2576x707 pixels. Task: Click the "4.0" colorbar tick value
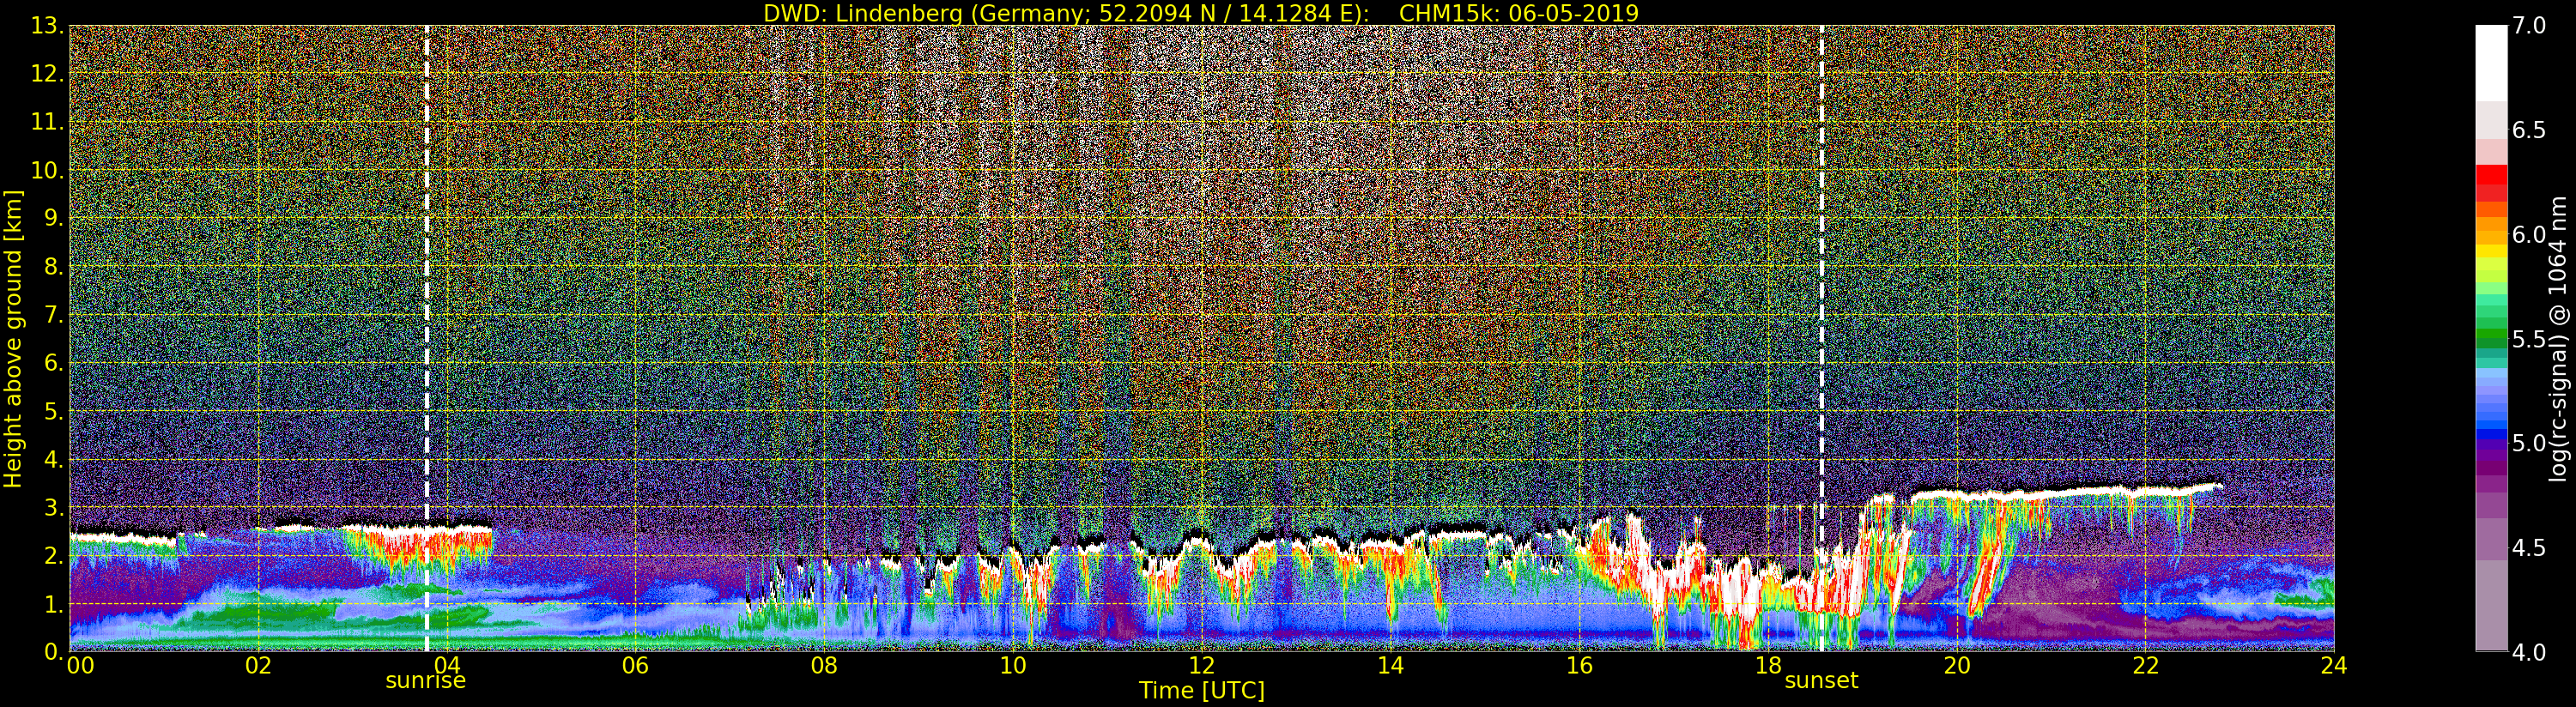coord(2529,652)
